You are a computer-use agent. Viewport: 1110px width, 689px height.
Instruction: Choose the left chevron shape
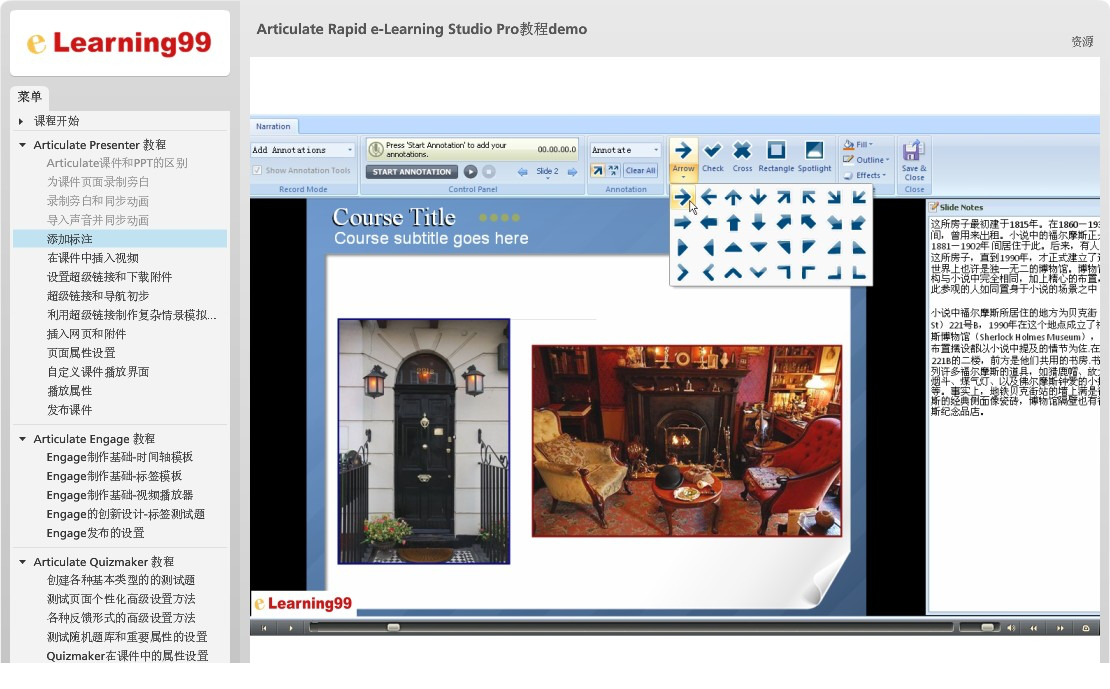(708, 273)
